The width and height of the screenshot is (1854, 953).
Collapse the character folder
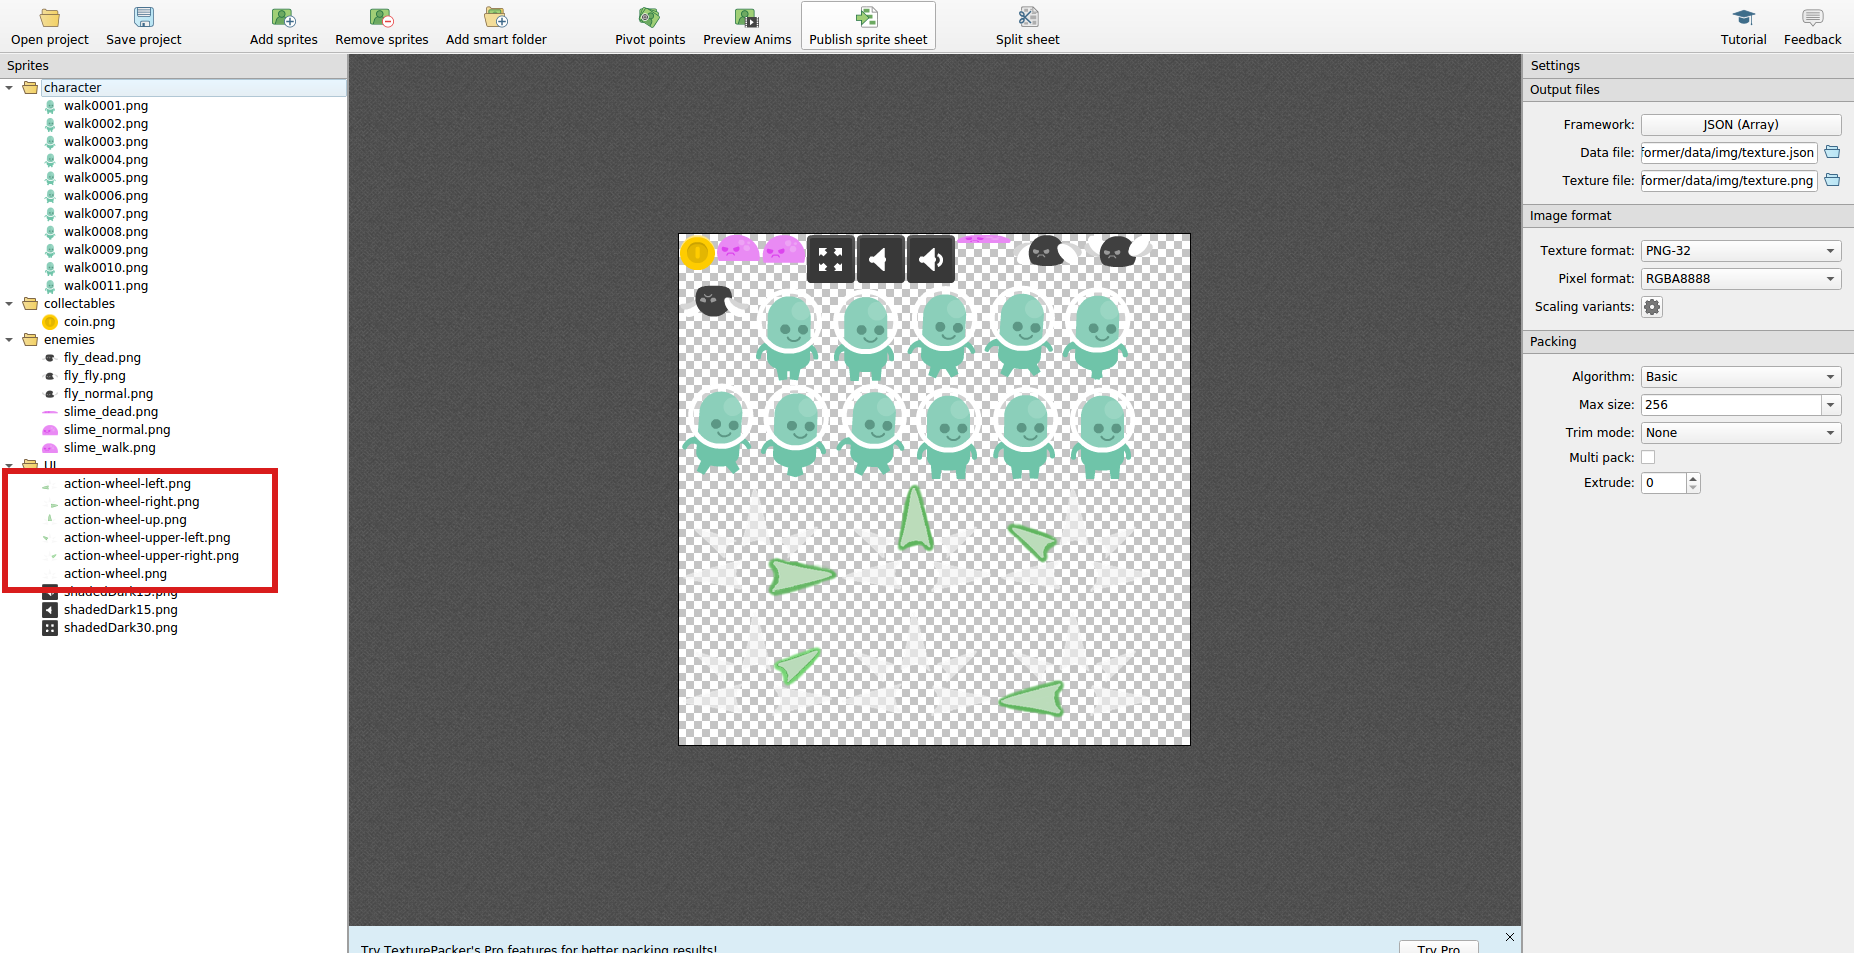8,87
